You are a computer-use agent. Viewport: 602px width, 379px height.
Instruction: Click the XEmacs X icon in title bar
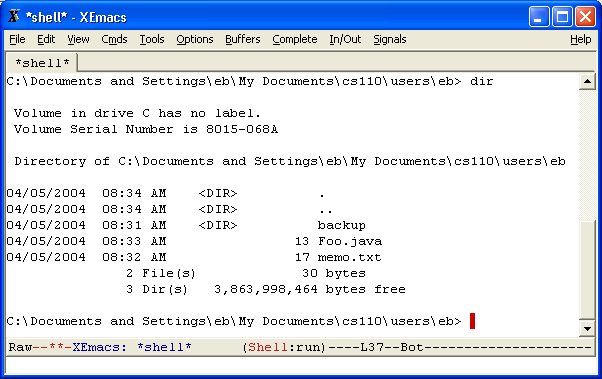click(14, 17)
